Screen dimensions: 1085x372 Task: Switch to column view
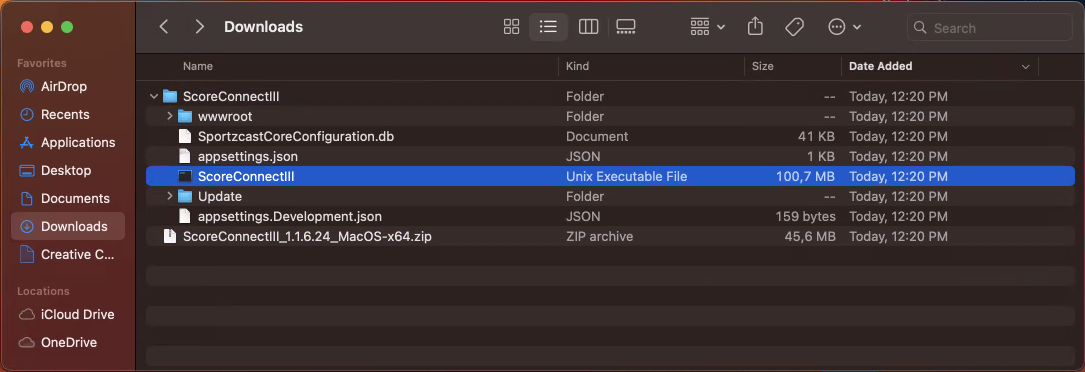588,27
